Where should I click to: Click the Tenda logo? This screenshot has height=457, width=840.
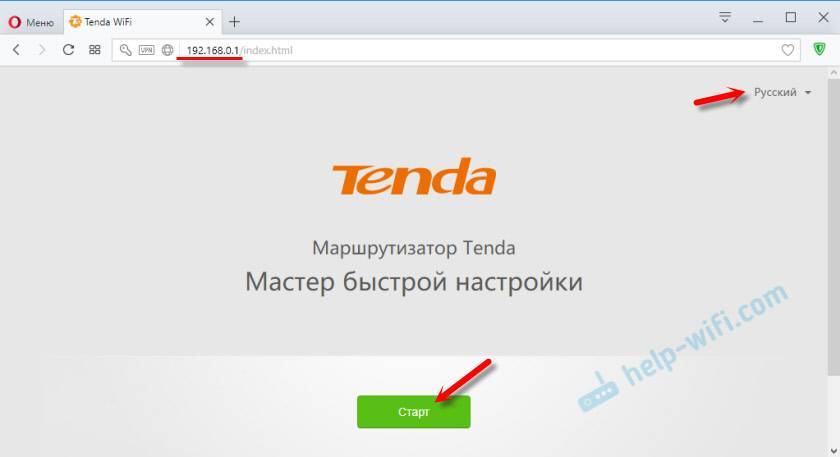(x=414, y=176)
